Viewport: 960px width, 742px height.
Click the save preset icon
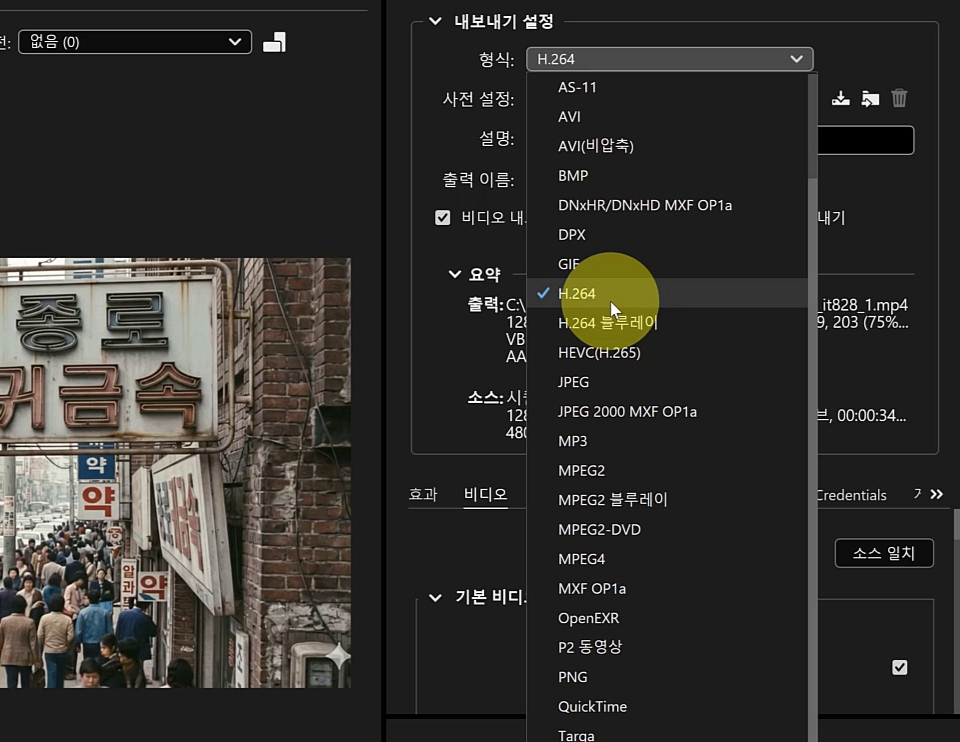pyautogui.click(x=841, y=99)
